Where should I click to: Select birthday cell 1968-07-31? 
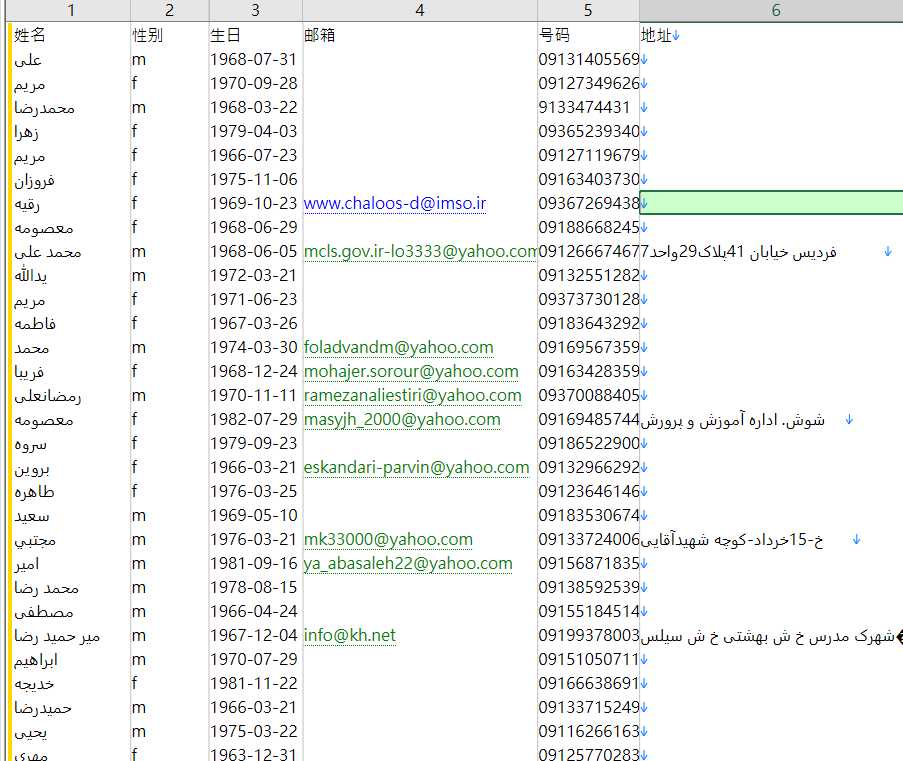coord(255,59)
